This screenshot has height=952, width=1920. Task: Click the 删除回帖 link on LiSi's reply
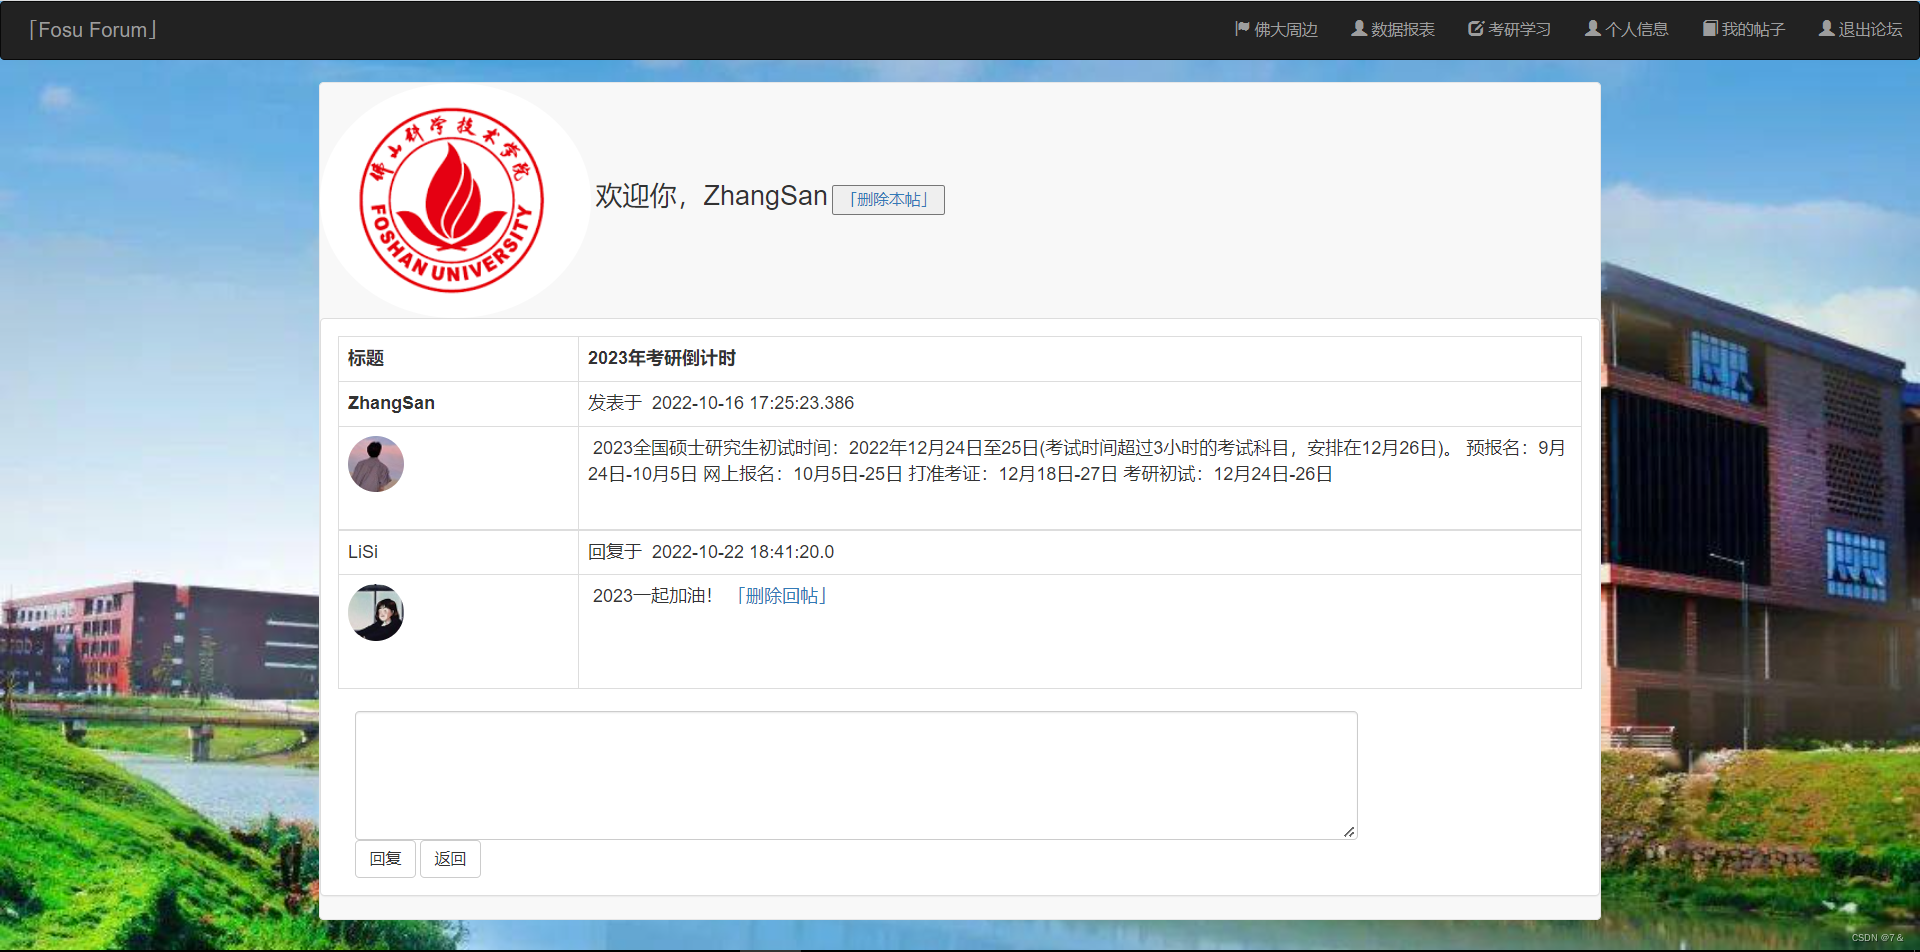point(781,596)
